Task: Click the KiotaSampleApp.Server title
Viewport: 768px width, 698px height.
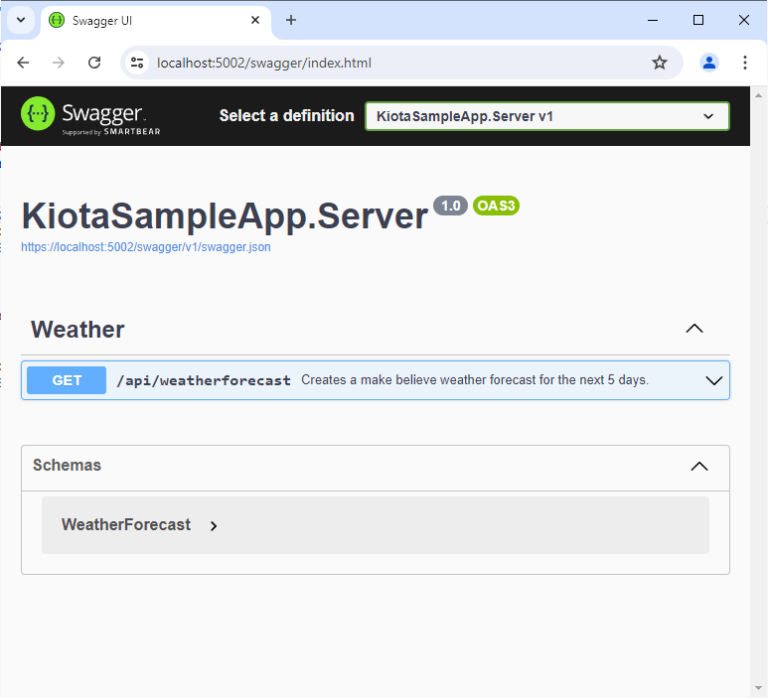Action: pyautogui.click(x=225, y=216)
